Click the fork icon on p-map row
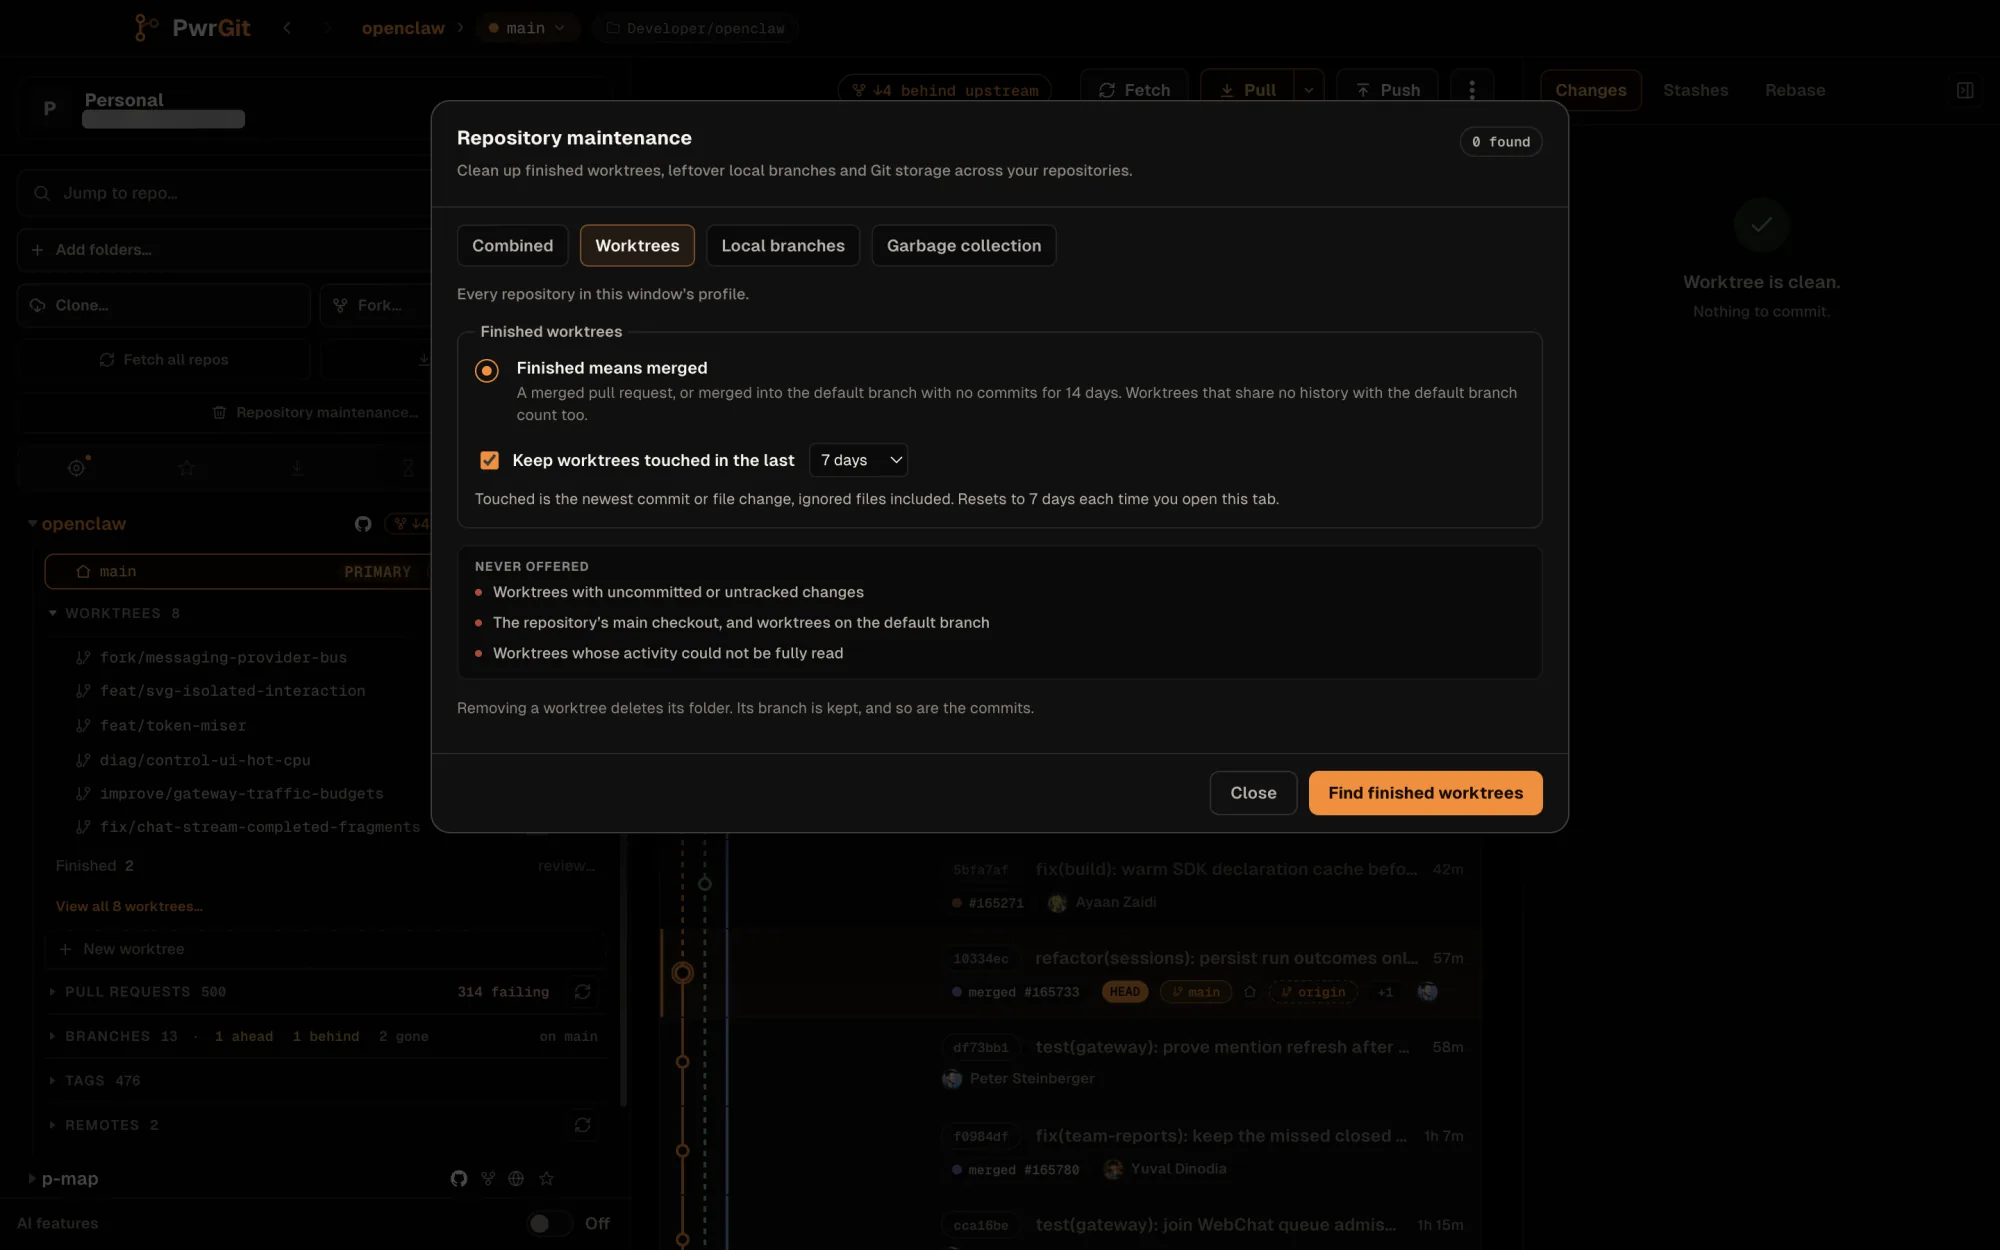 coord(488,1178)
